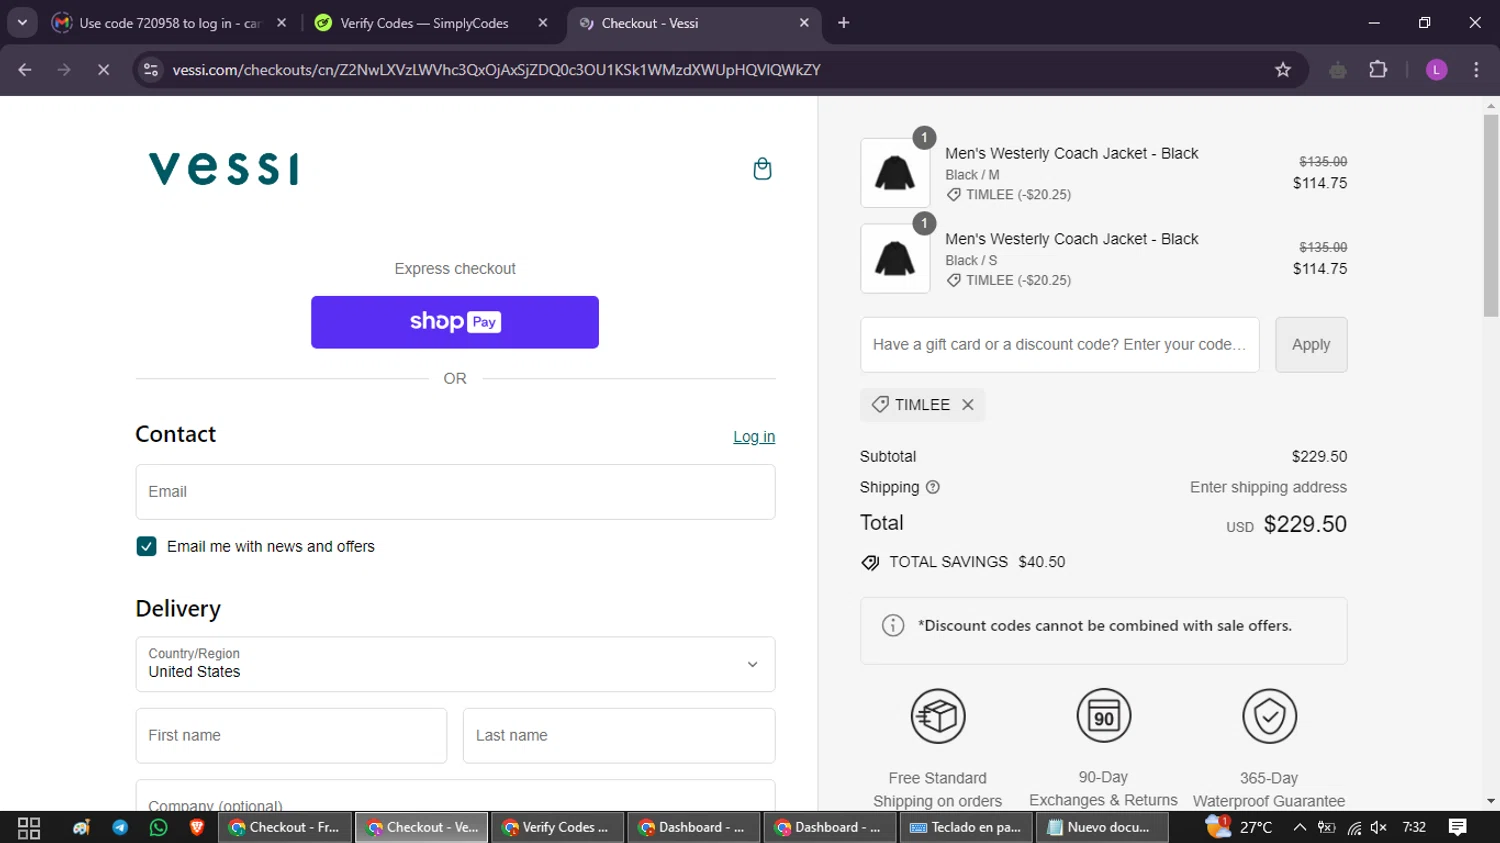Viewport: 1500px width, 843px height.
Task: Click the Email input field
Action: [455, 492]
